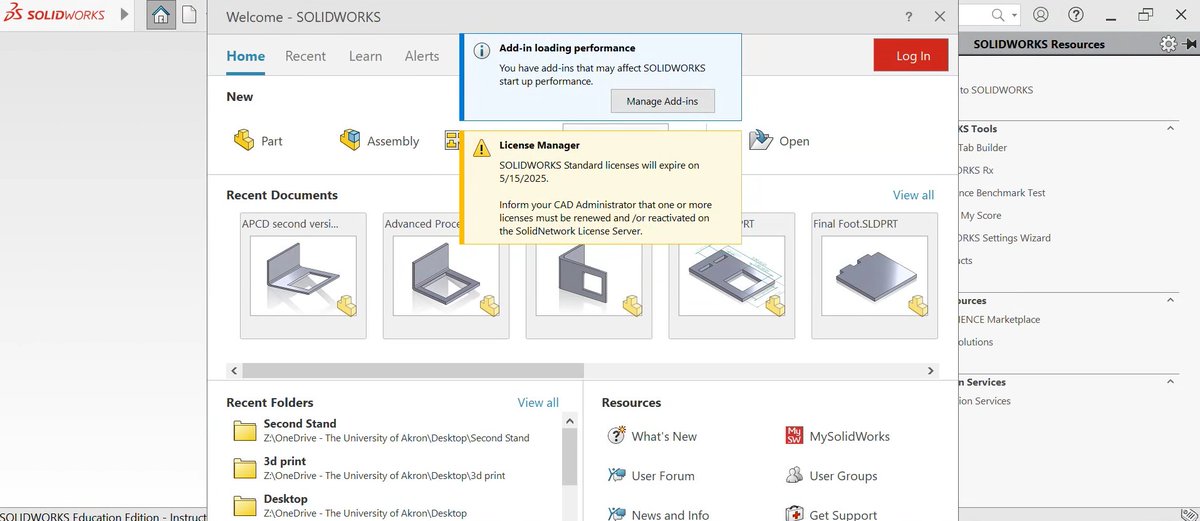Open the search options dropdown arrow
Screen dimensions: 1200x521
pos(1014,15)
